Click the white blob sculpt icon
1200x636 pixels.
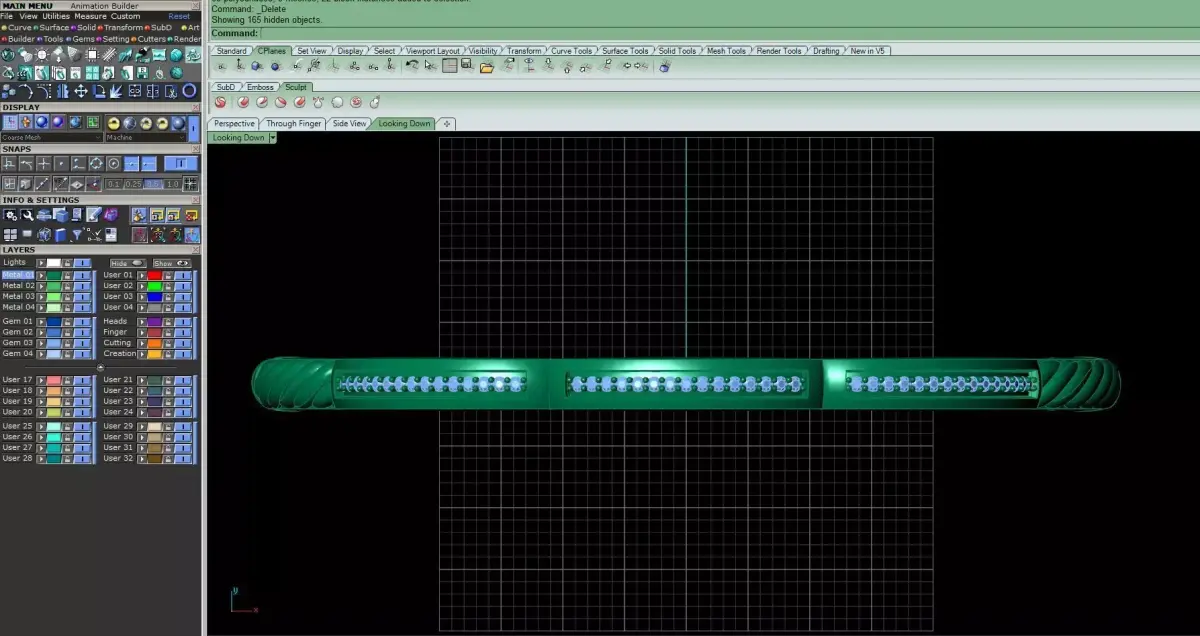pos(337,102)
